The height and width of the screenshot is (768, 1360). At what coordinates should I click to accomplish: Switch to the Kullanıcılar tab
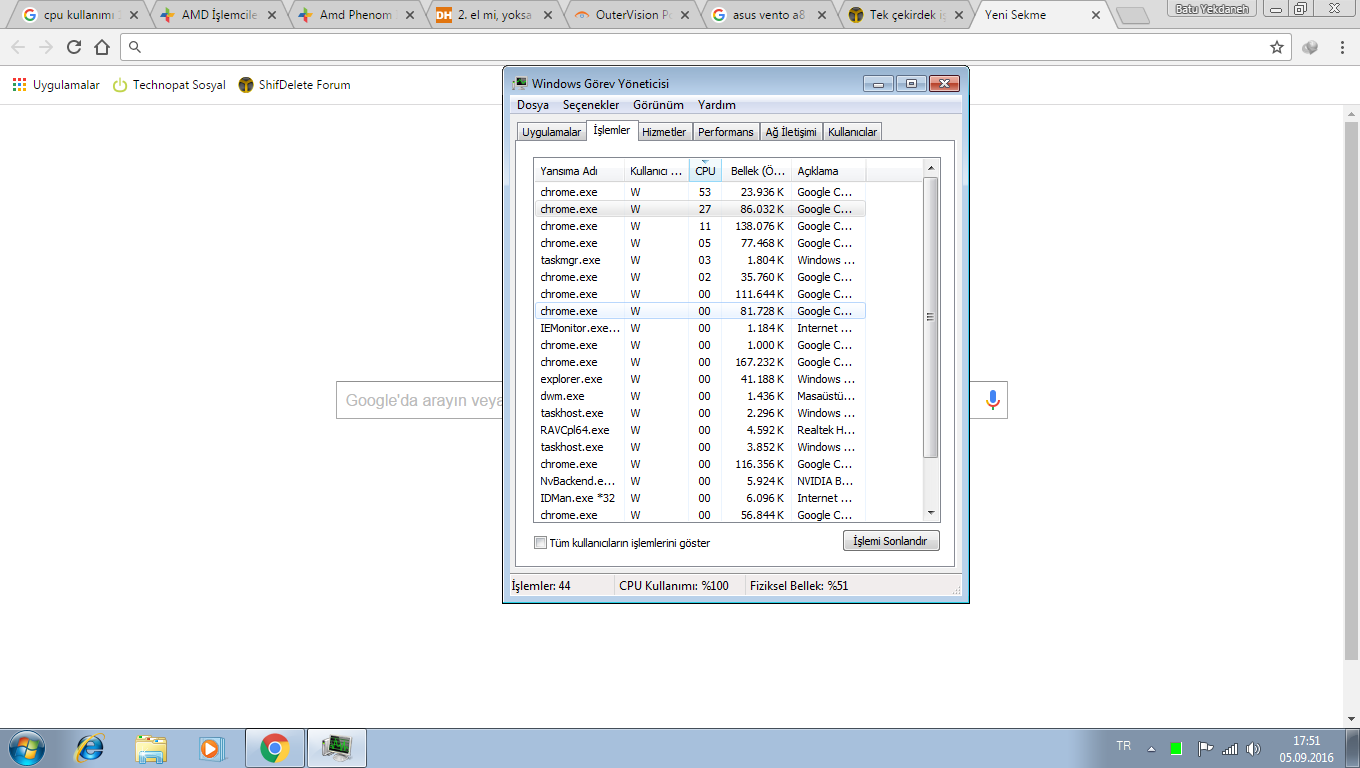click(853, 132)
